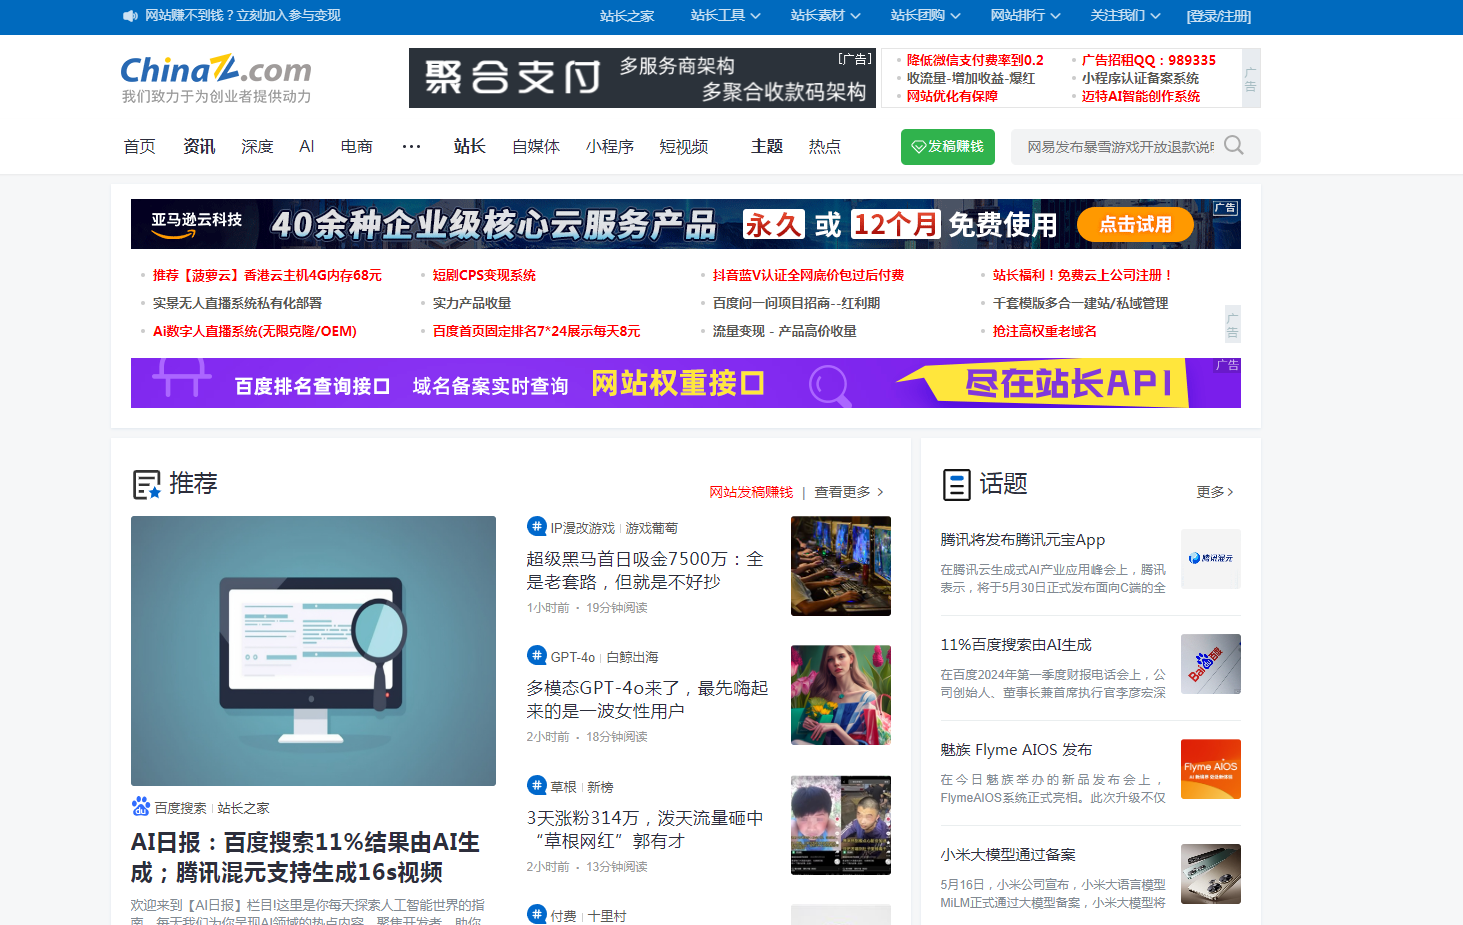Click the 腾讯云 topic thumbnail
The height and width of the screenshot is (925, 1463).
coord(1211,559)
